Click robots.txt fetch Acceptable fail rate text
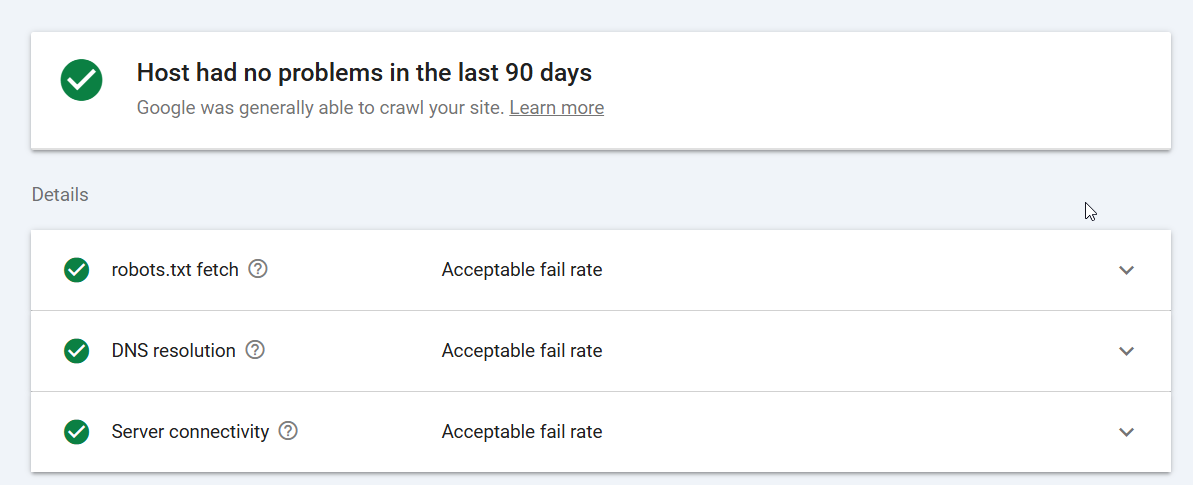This screenshot has height=485, width=1193. point(522,270)
